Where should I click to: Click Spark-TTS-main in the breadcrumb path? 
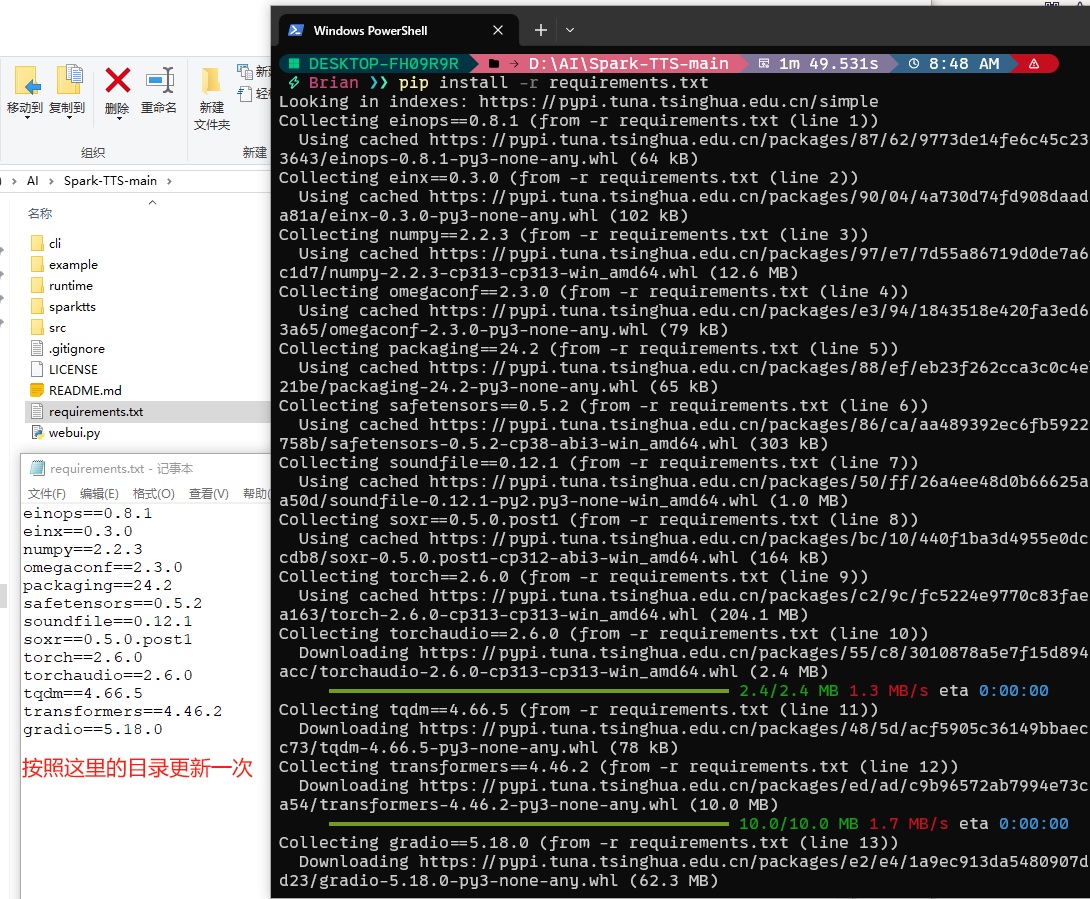tap(111, 181)
